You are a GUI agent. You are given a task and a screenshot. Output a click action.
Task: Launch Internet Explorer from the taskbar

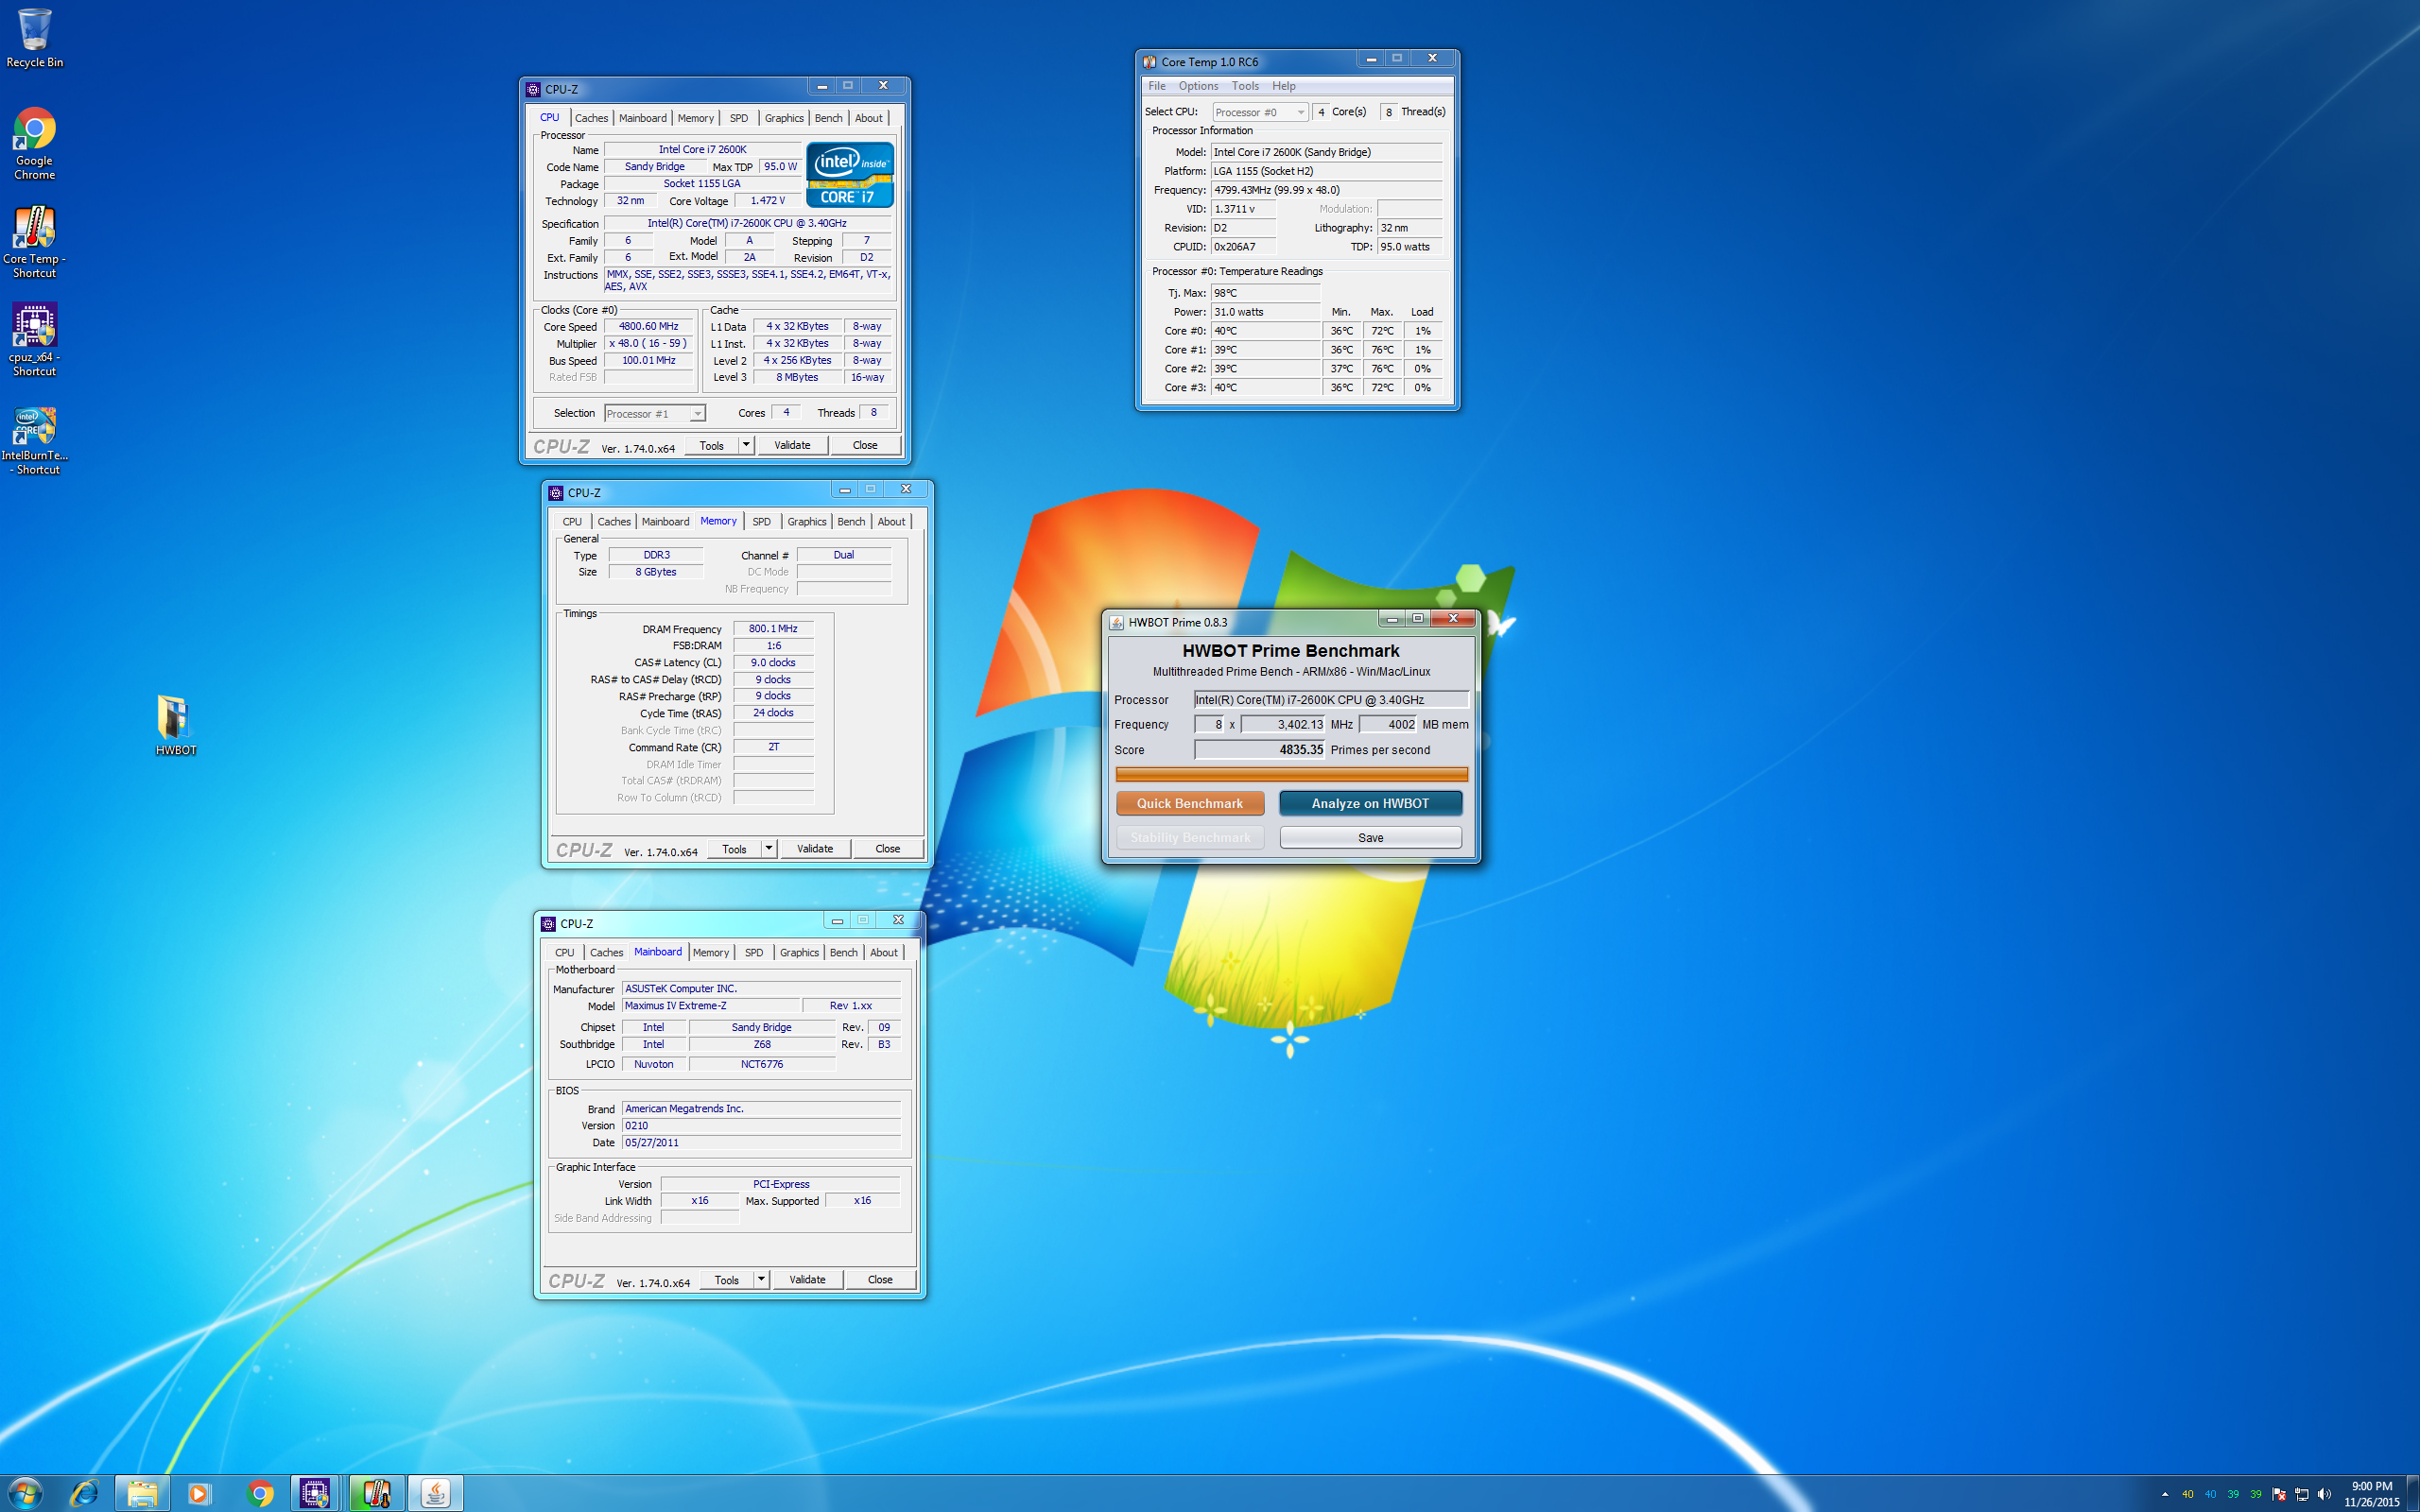84,1494
